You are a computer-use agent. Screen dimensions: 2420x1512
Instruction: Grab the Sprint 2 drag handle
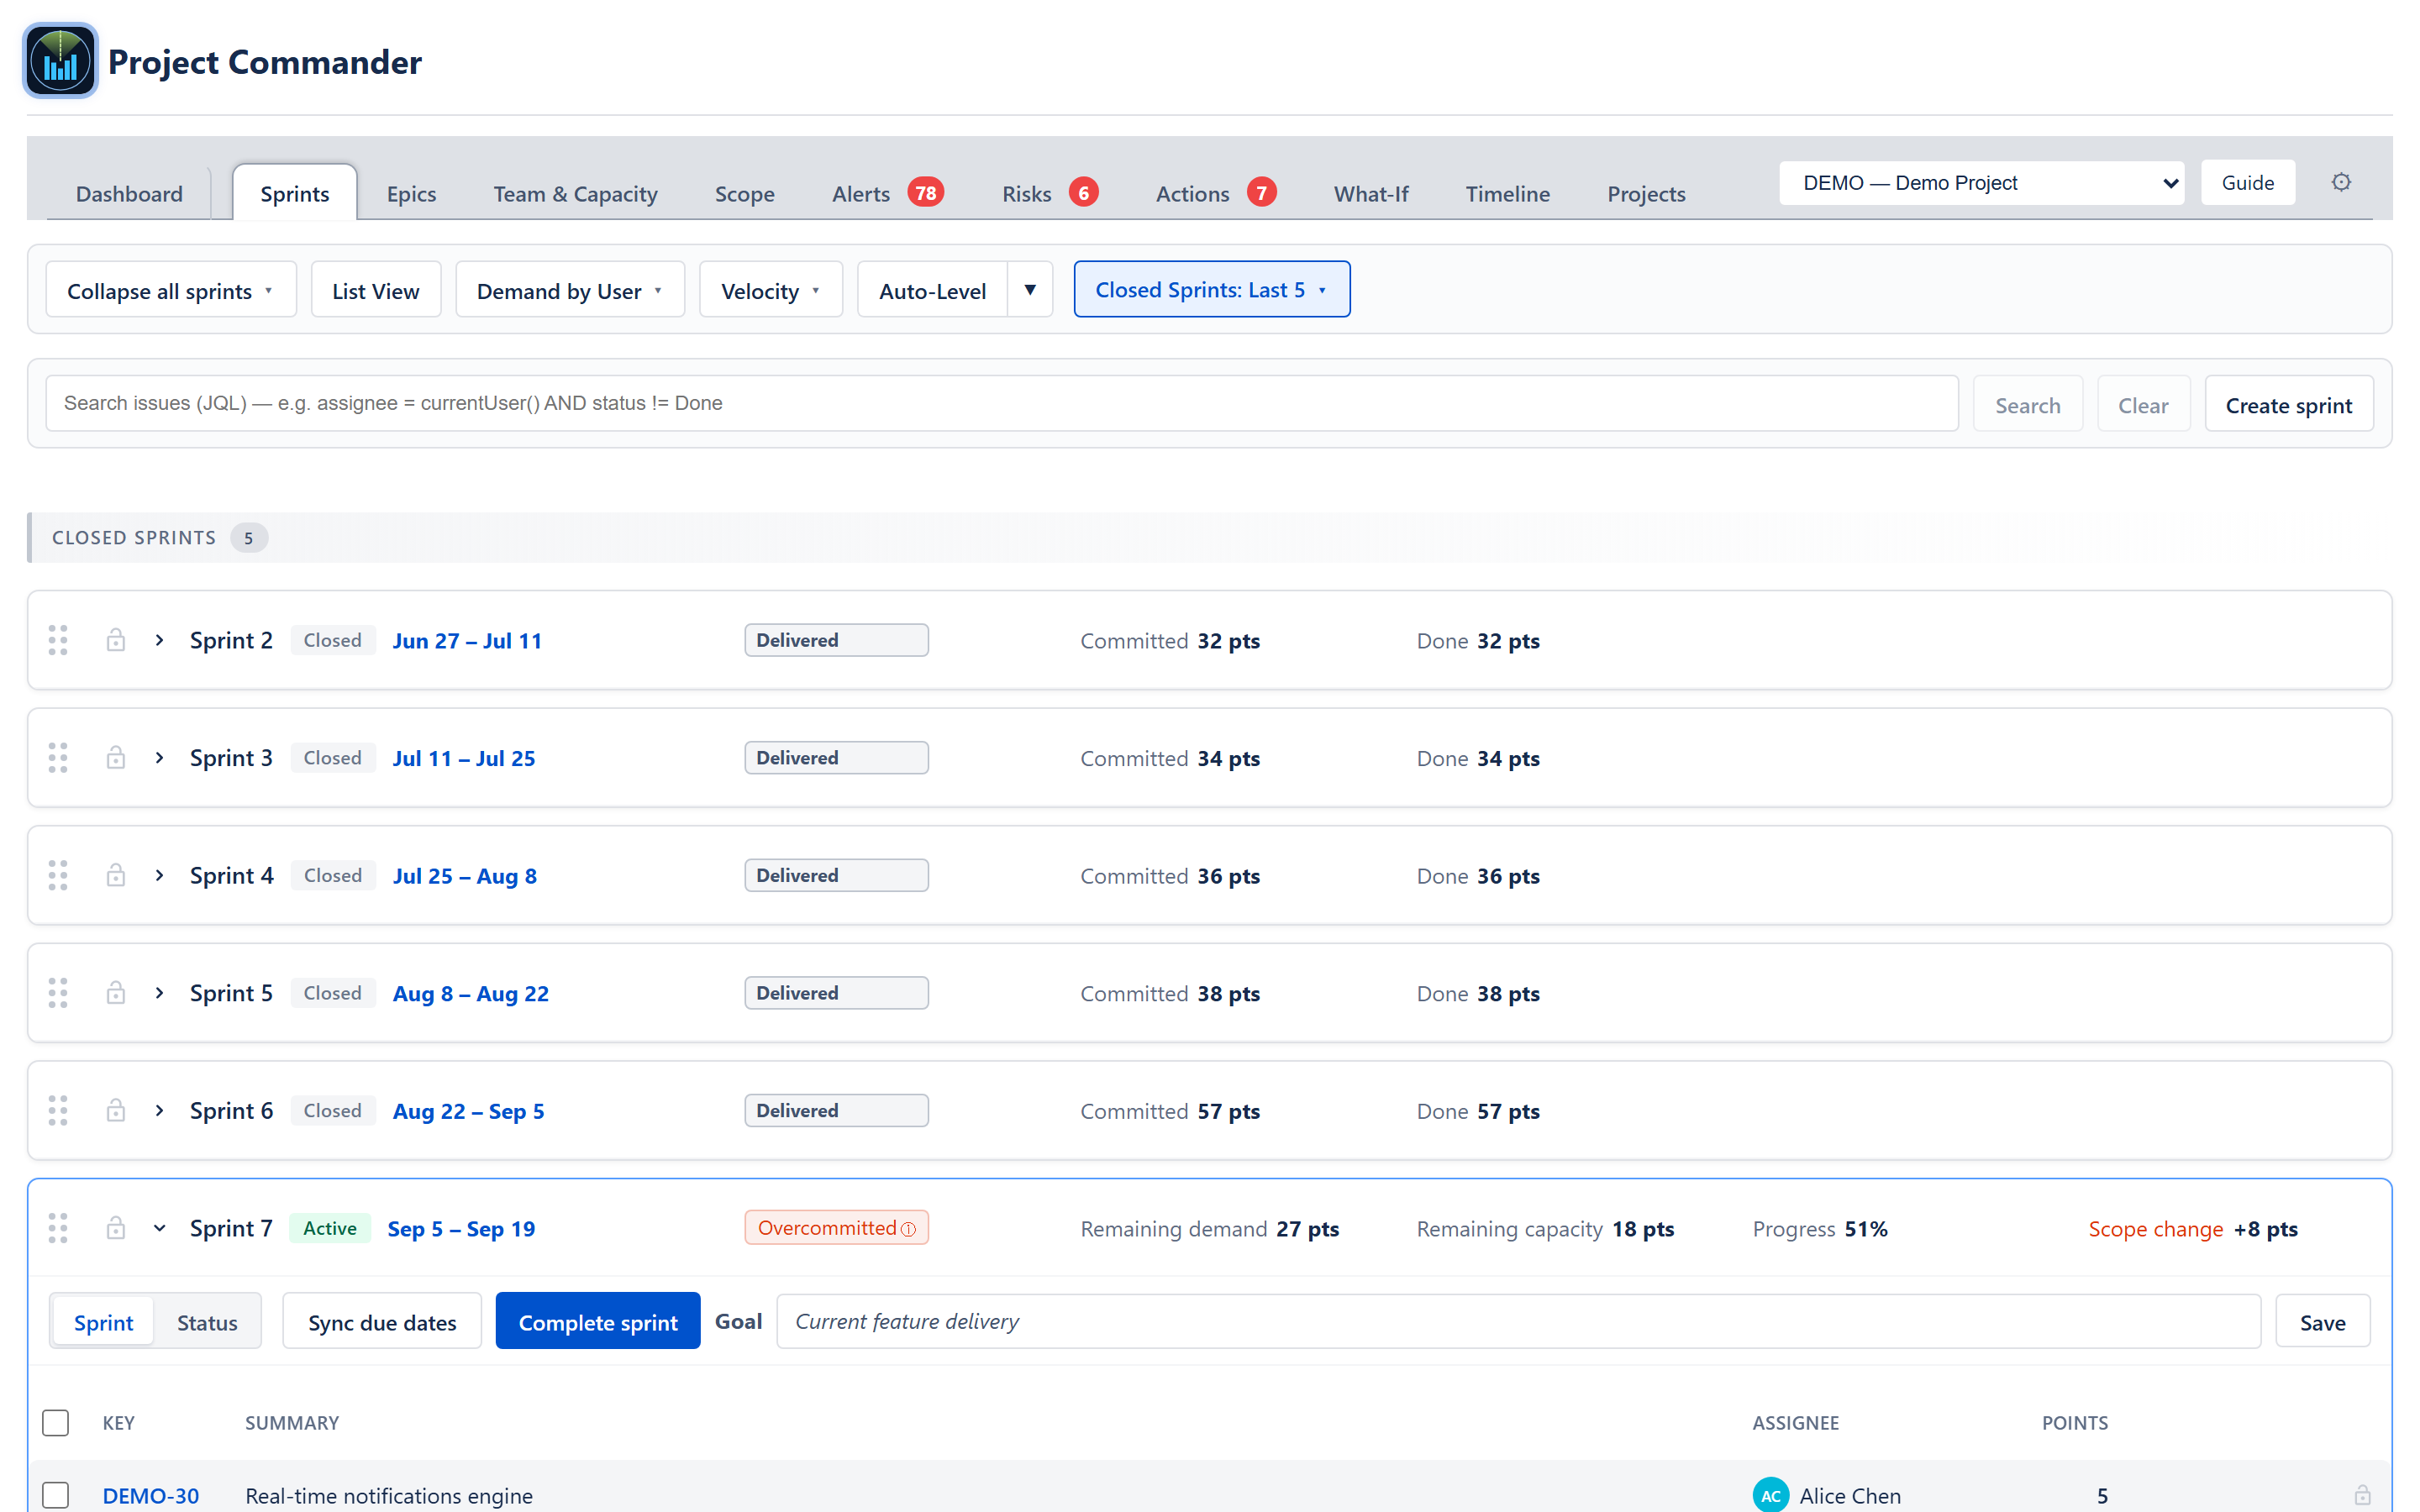click(58, 640)
